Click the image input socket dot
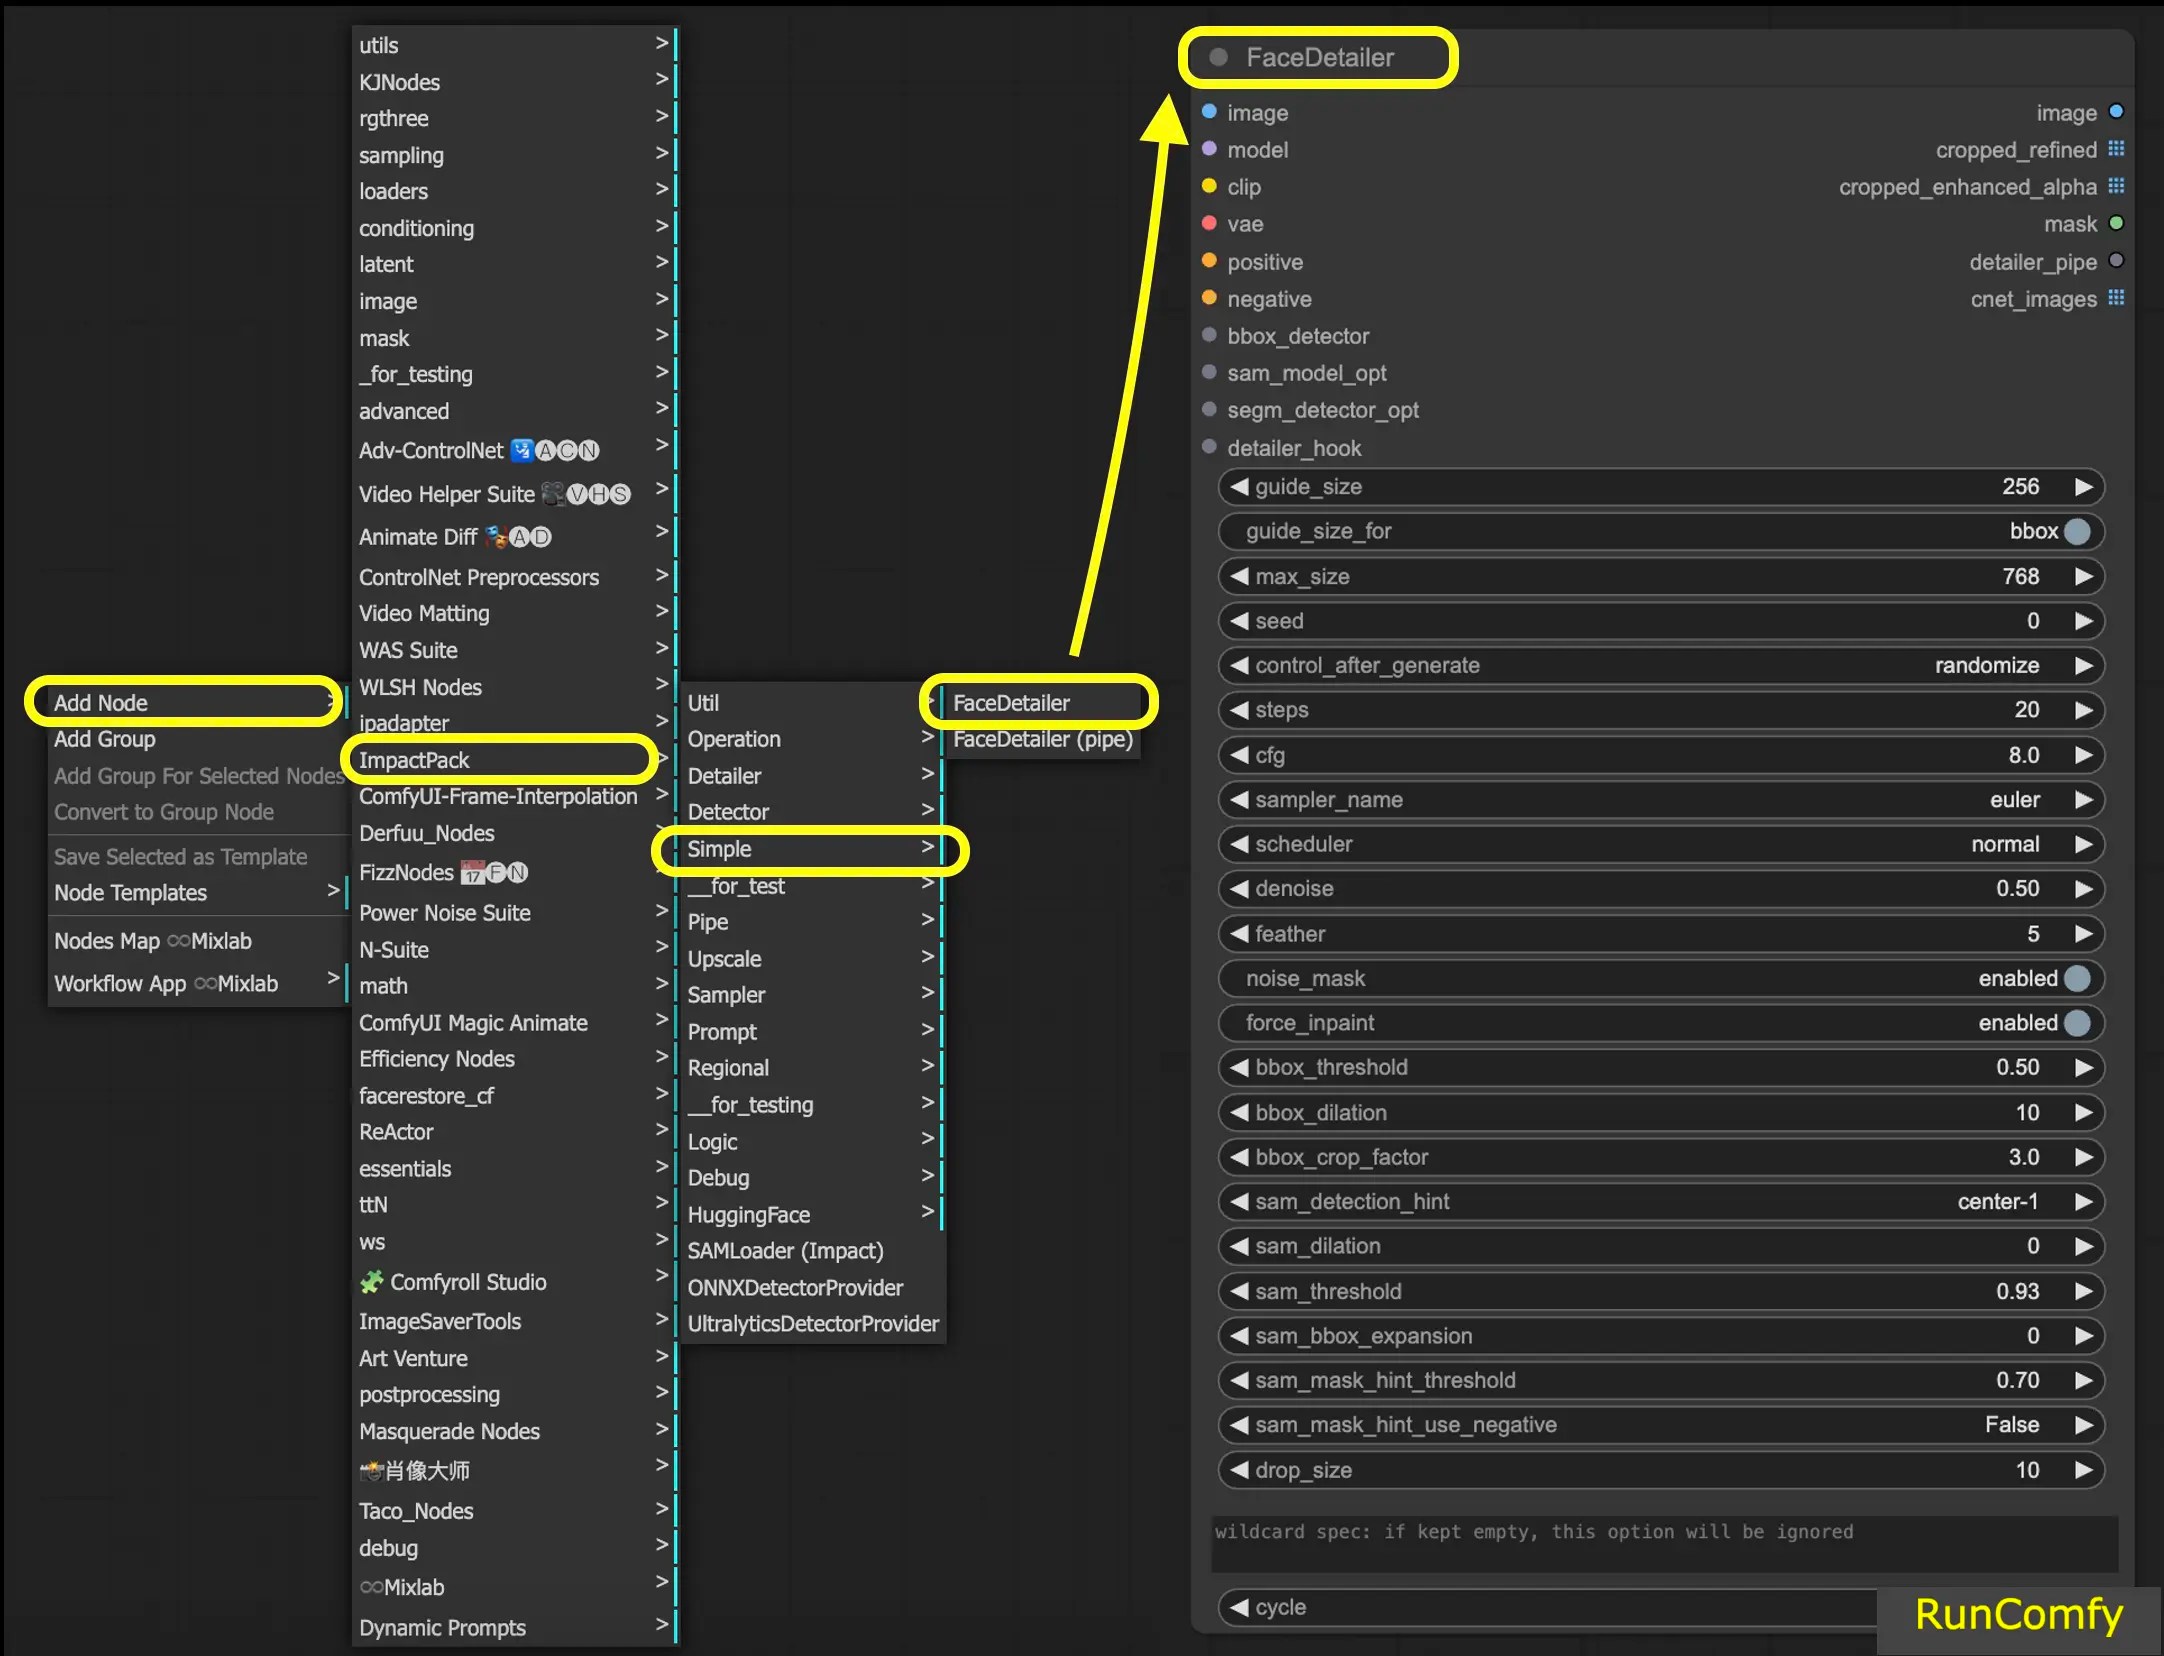Screen dimensions: 2164x1656 point(1209,112)
